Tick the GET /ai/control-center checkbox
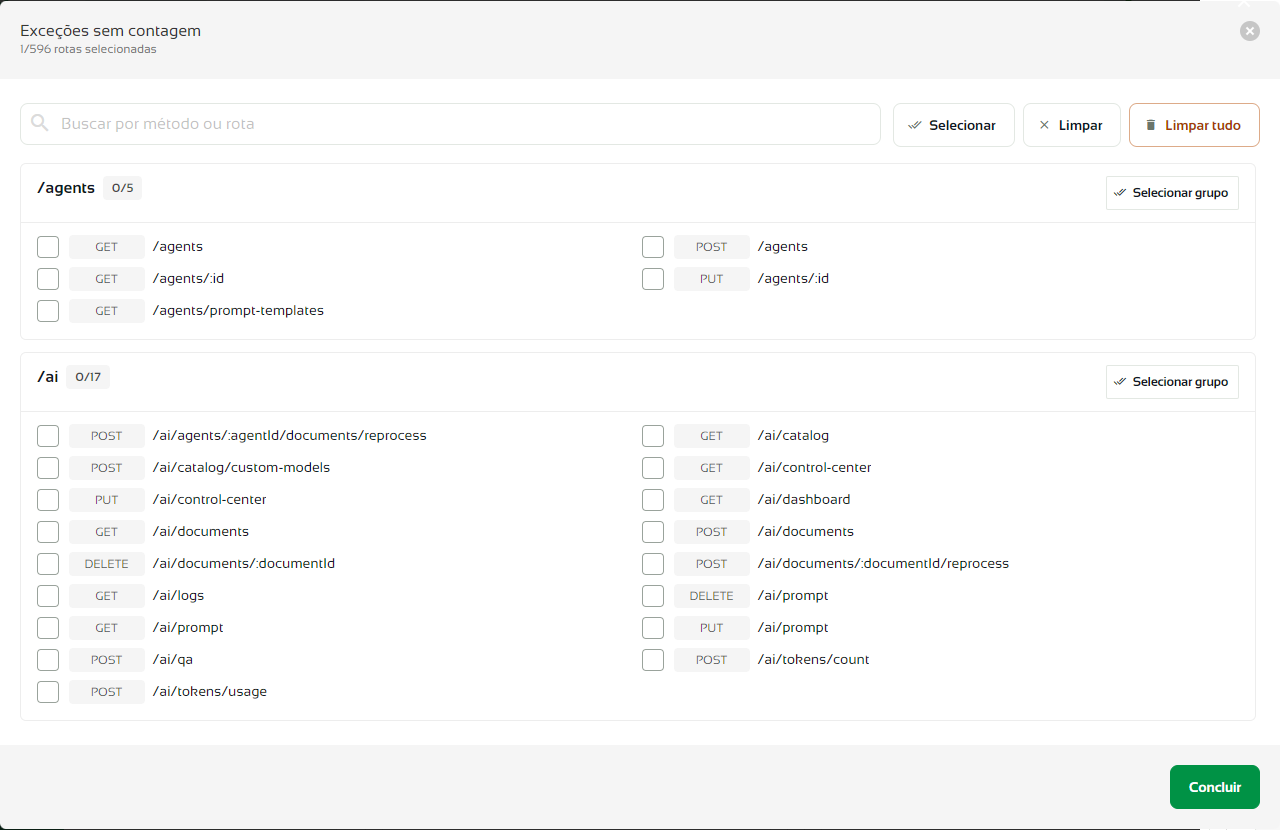1280x830 pixels. point(653,468)
